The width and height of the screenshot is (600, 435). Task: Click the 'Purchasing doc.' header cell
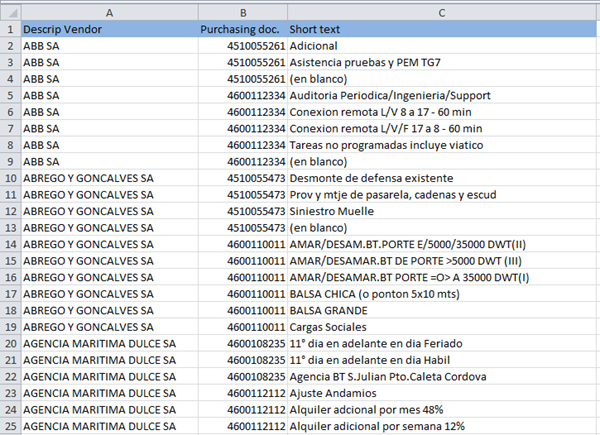(243, 29)
